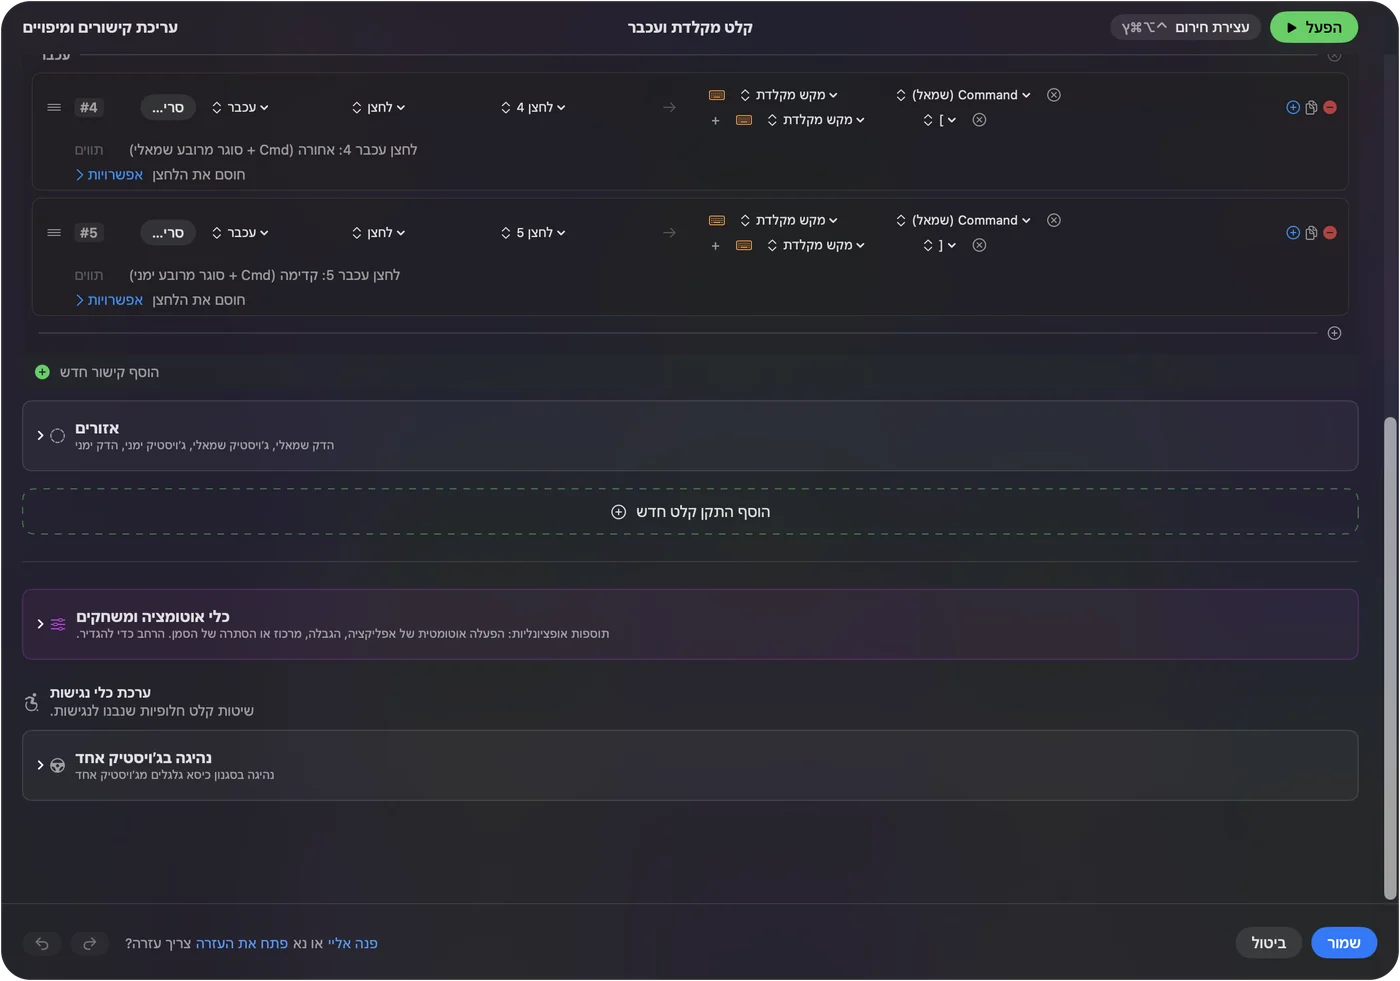Click הוסף התקן קלט חדש
This screenshot has height=981, width=1400.
(x=690, y=512)
